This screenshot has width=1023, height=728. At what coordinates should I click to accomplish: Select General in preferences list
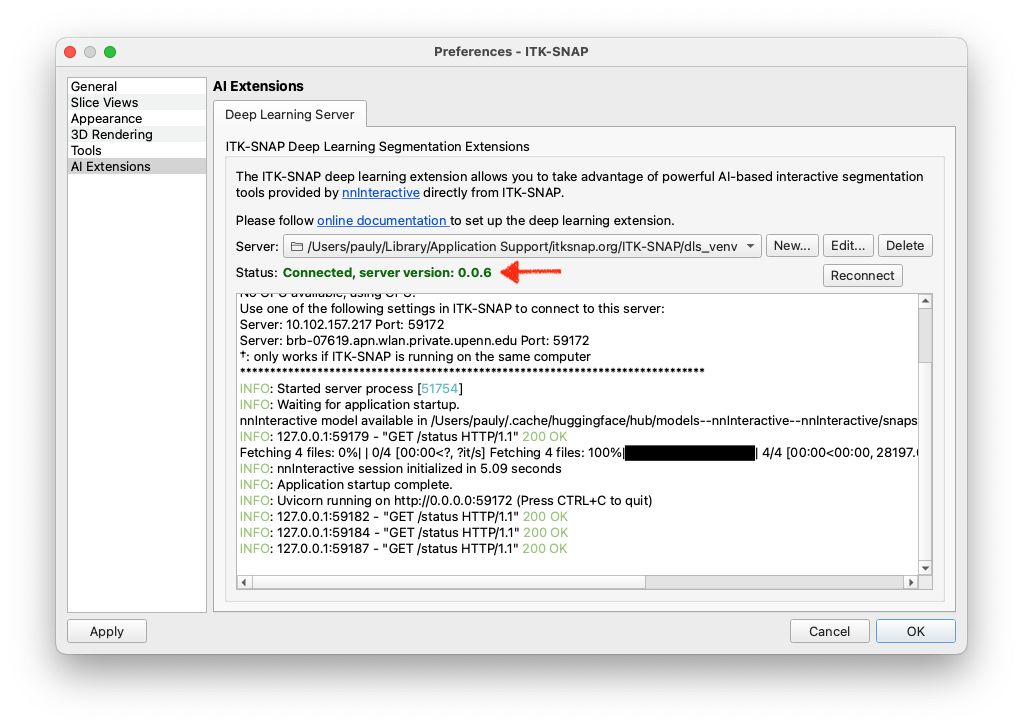(136, 86)
